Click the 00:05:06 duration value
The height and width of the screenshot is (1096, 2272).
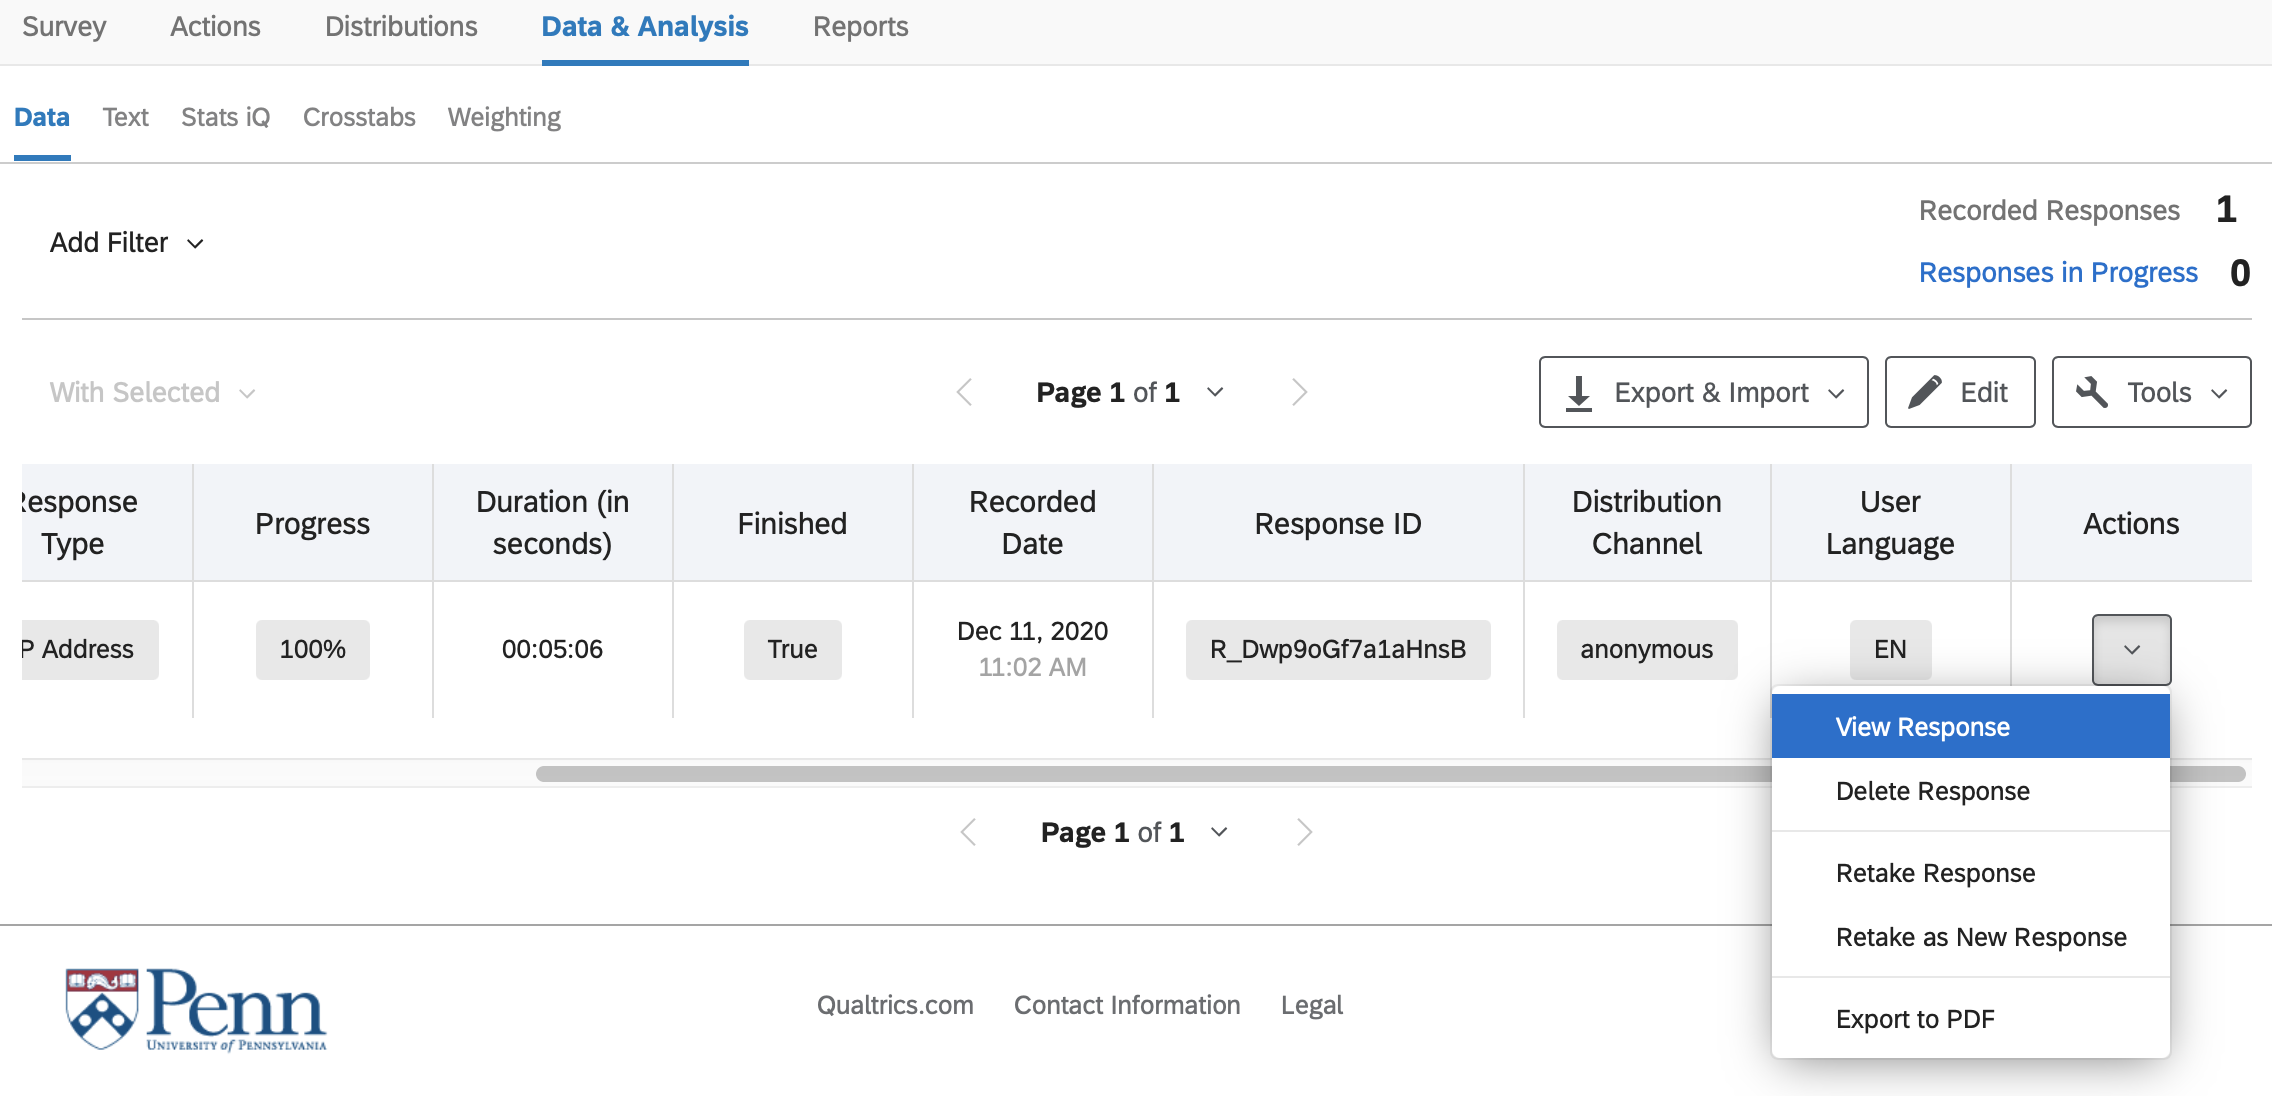pyautogui.click(x=552, y=649)
